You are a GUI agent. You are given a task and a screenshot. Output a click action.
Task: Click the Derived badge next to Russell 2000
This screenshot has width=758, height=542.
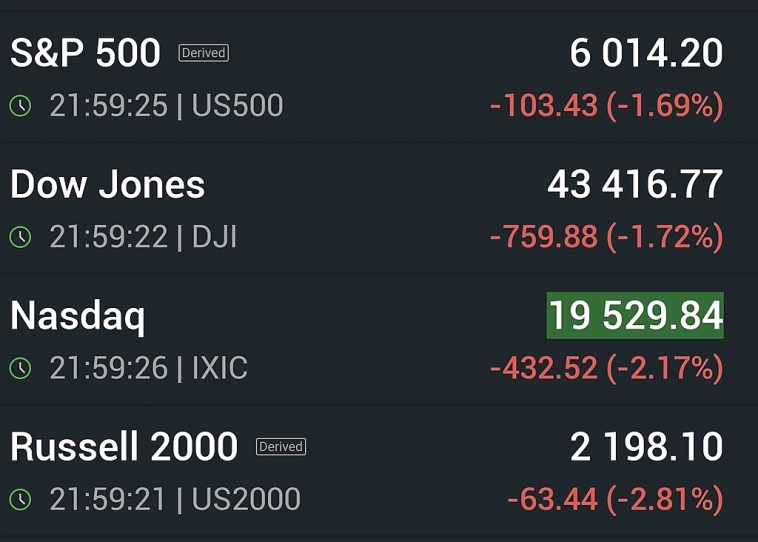coord(281,447)
